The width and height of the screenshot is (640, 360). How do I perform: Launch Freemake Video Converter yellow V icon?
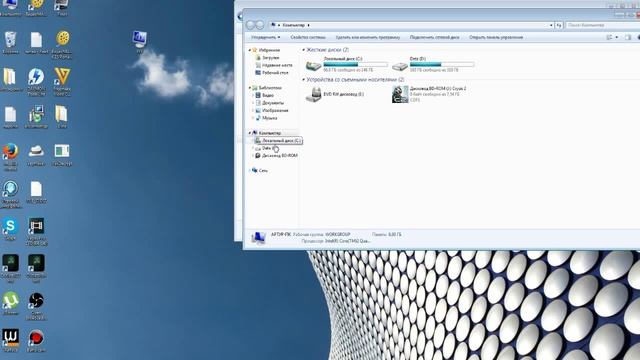click(x=62, y=81)
